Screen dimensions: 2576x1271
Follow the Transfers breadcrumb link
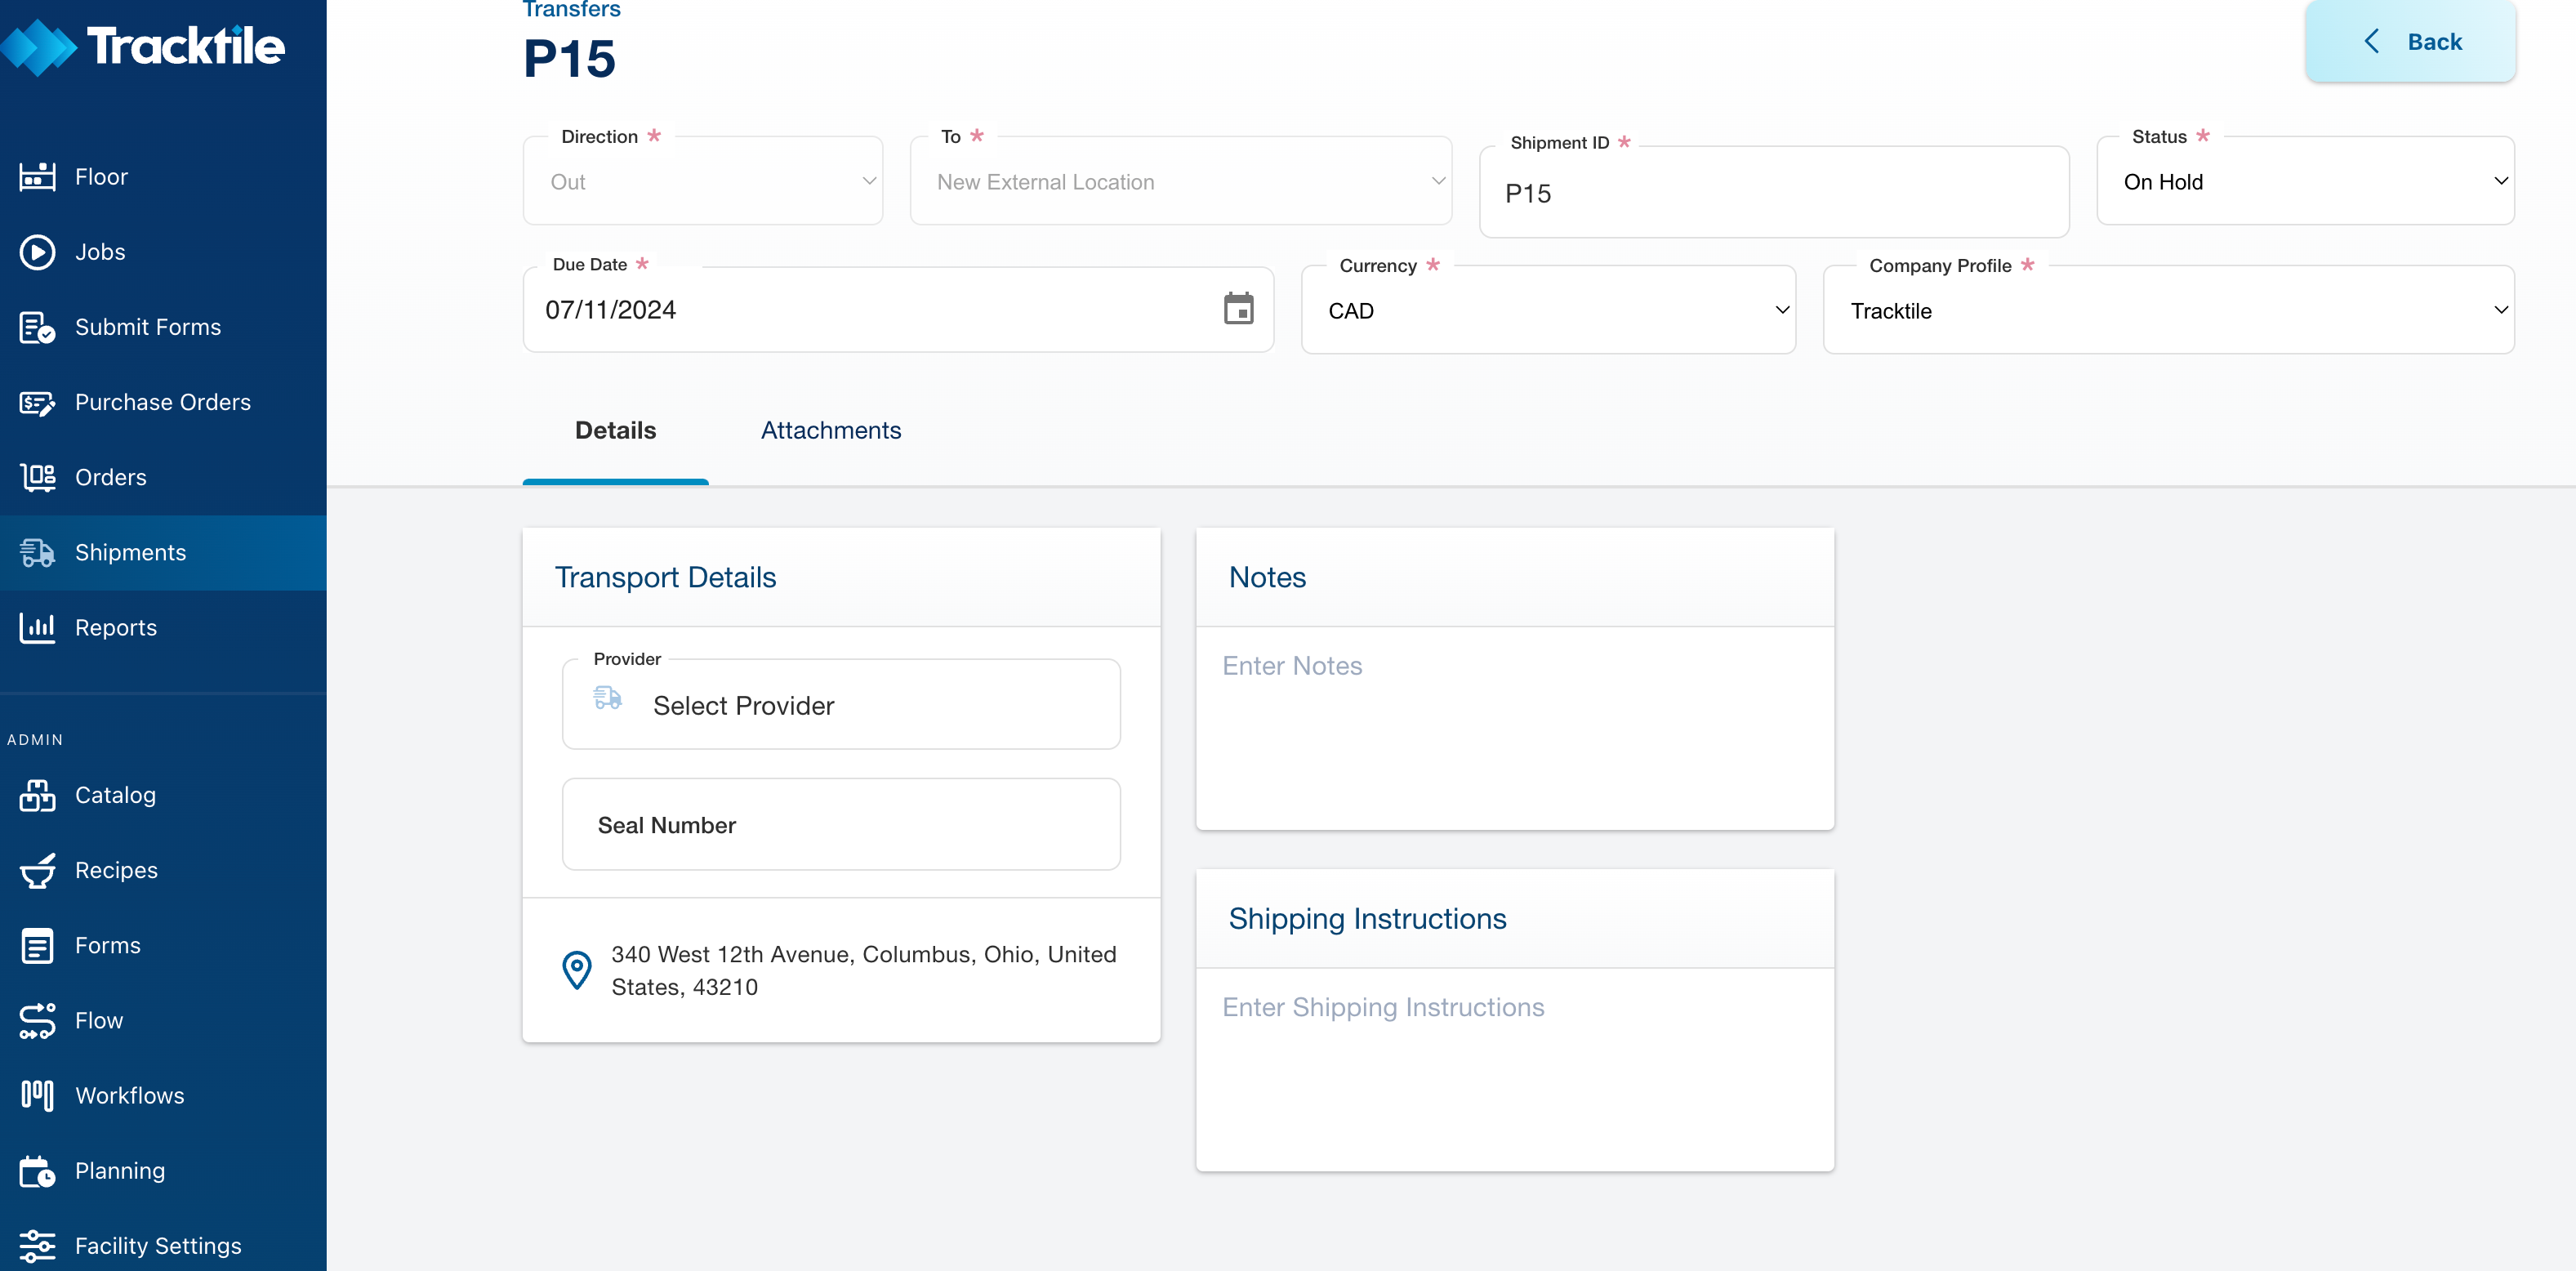(571, 10)
